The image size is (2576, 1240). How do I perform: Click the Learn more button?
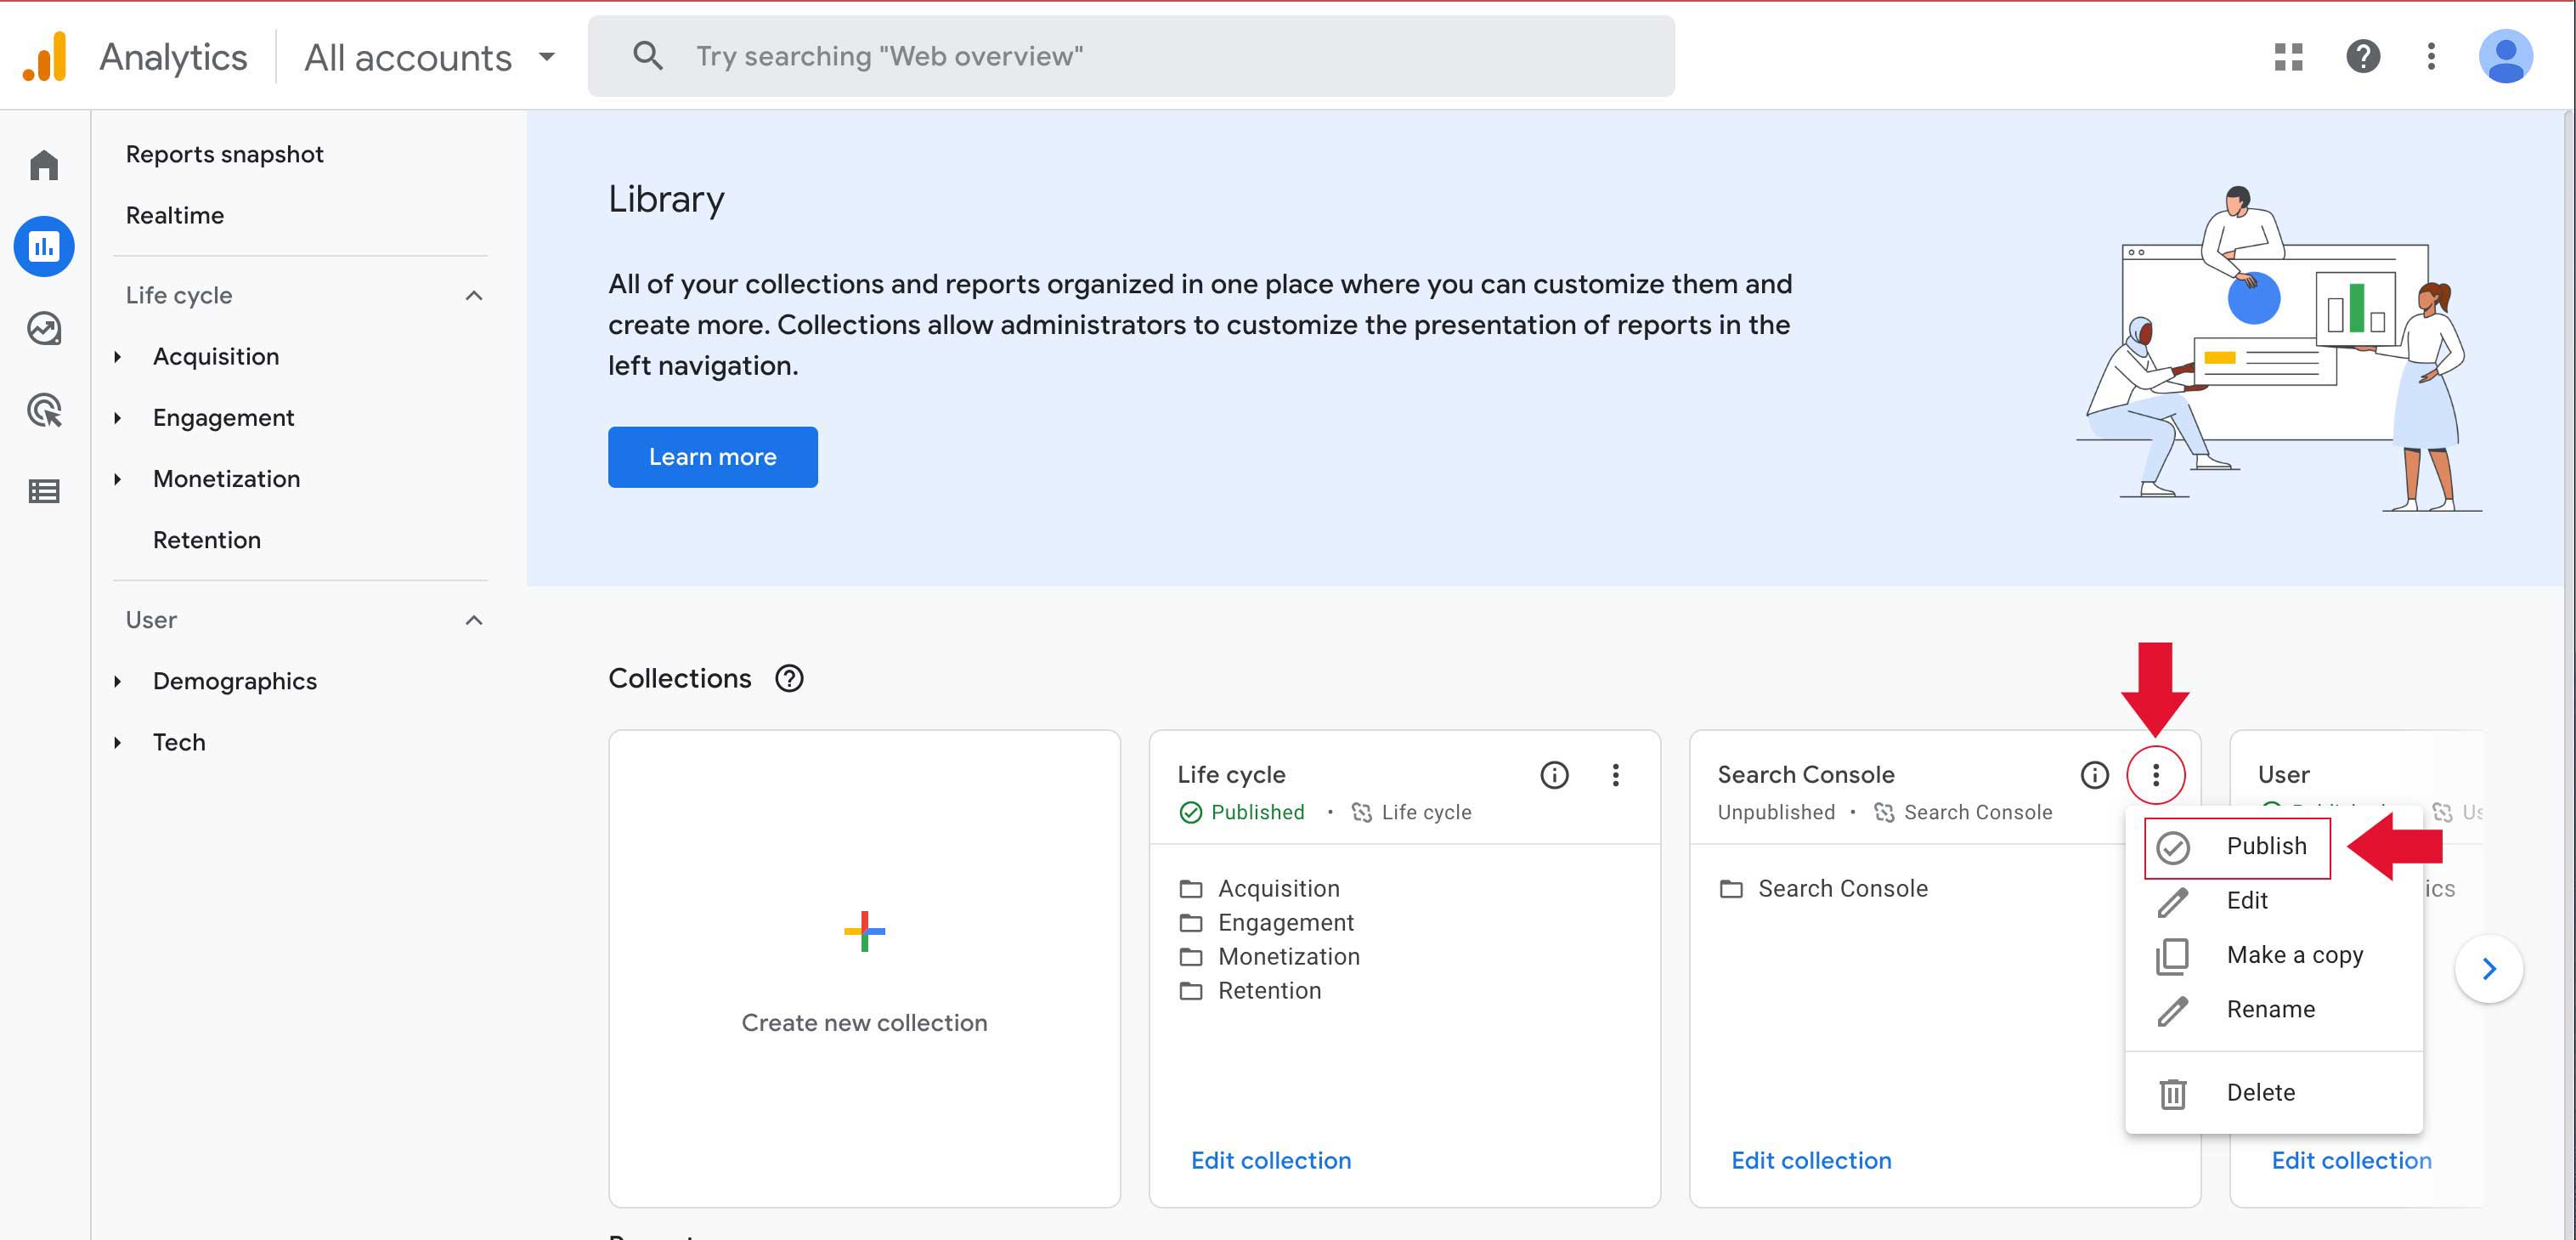point(712,457)
